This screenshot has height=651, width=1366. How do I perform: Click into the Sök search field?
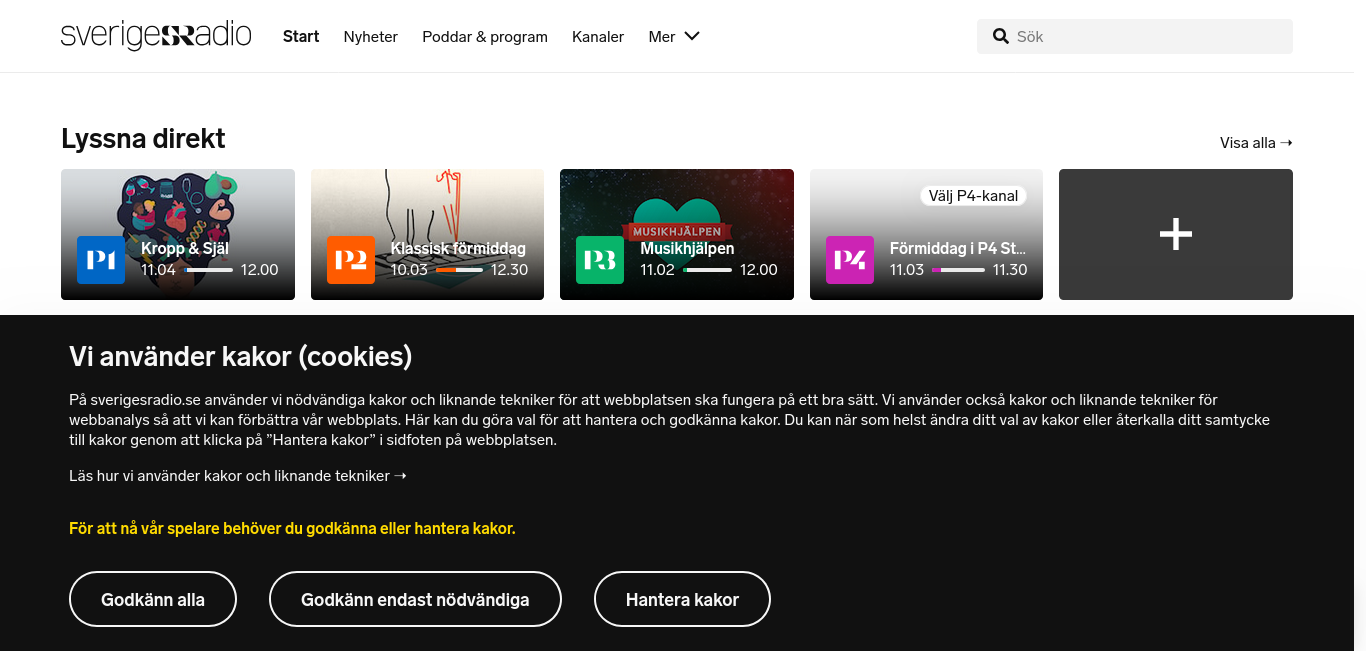point(1135,36)
